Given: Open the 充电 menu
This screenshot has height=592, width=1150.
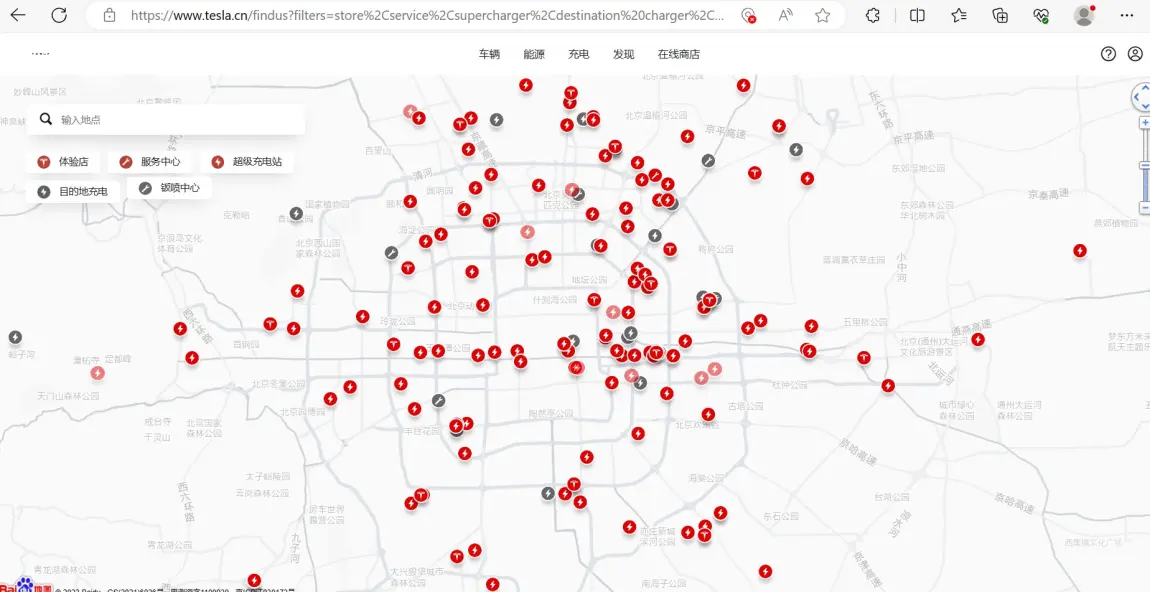Looking at the screenshot, I should click(x=579, y=54).
